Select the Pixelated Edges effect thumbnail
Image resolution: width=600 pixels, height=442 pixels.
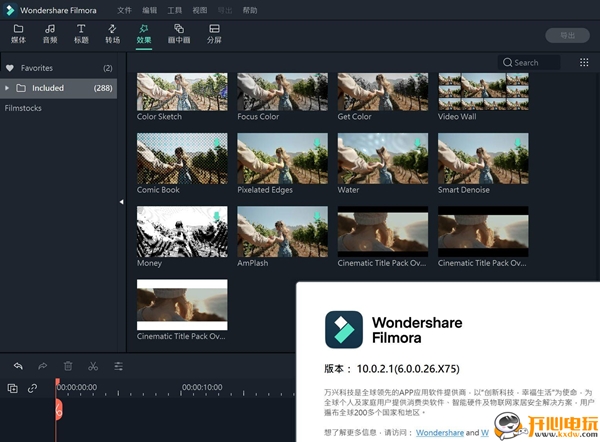point(282,158)
